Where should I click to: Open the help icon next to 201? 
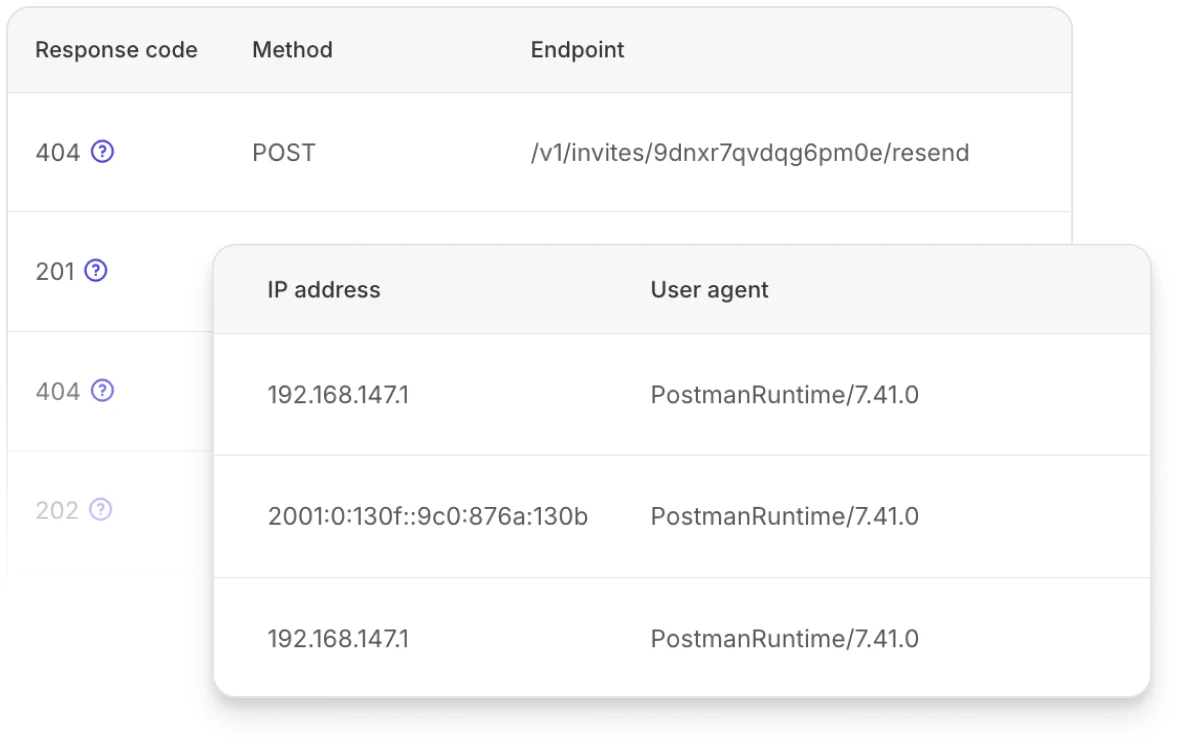click(96, 271)
